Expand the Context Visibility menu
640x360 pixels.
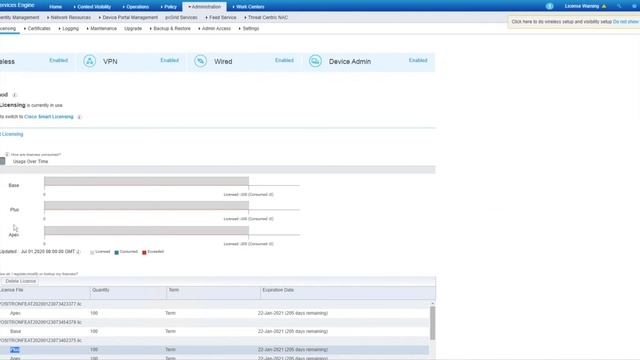point(92,7)
